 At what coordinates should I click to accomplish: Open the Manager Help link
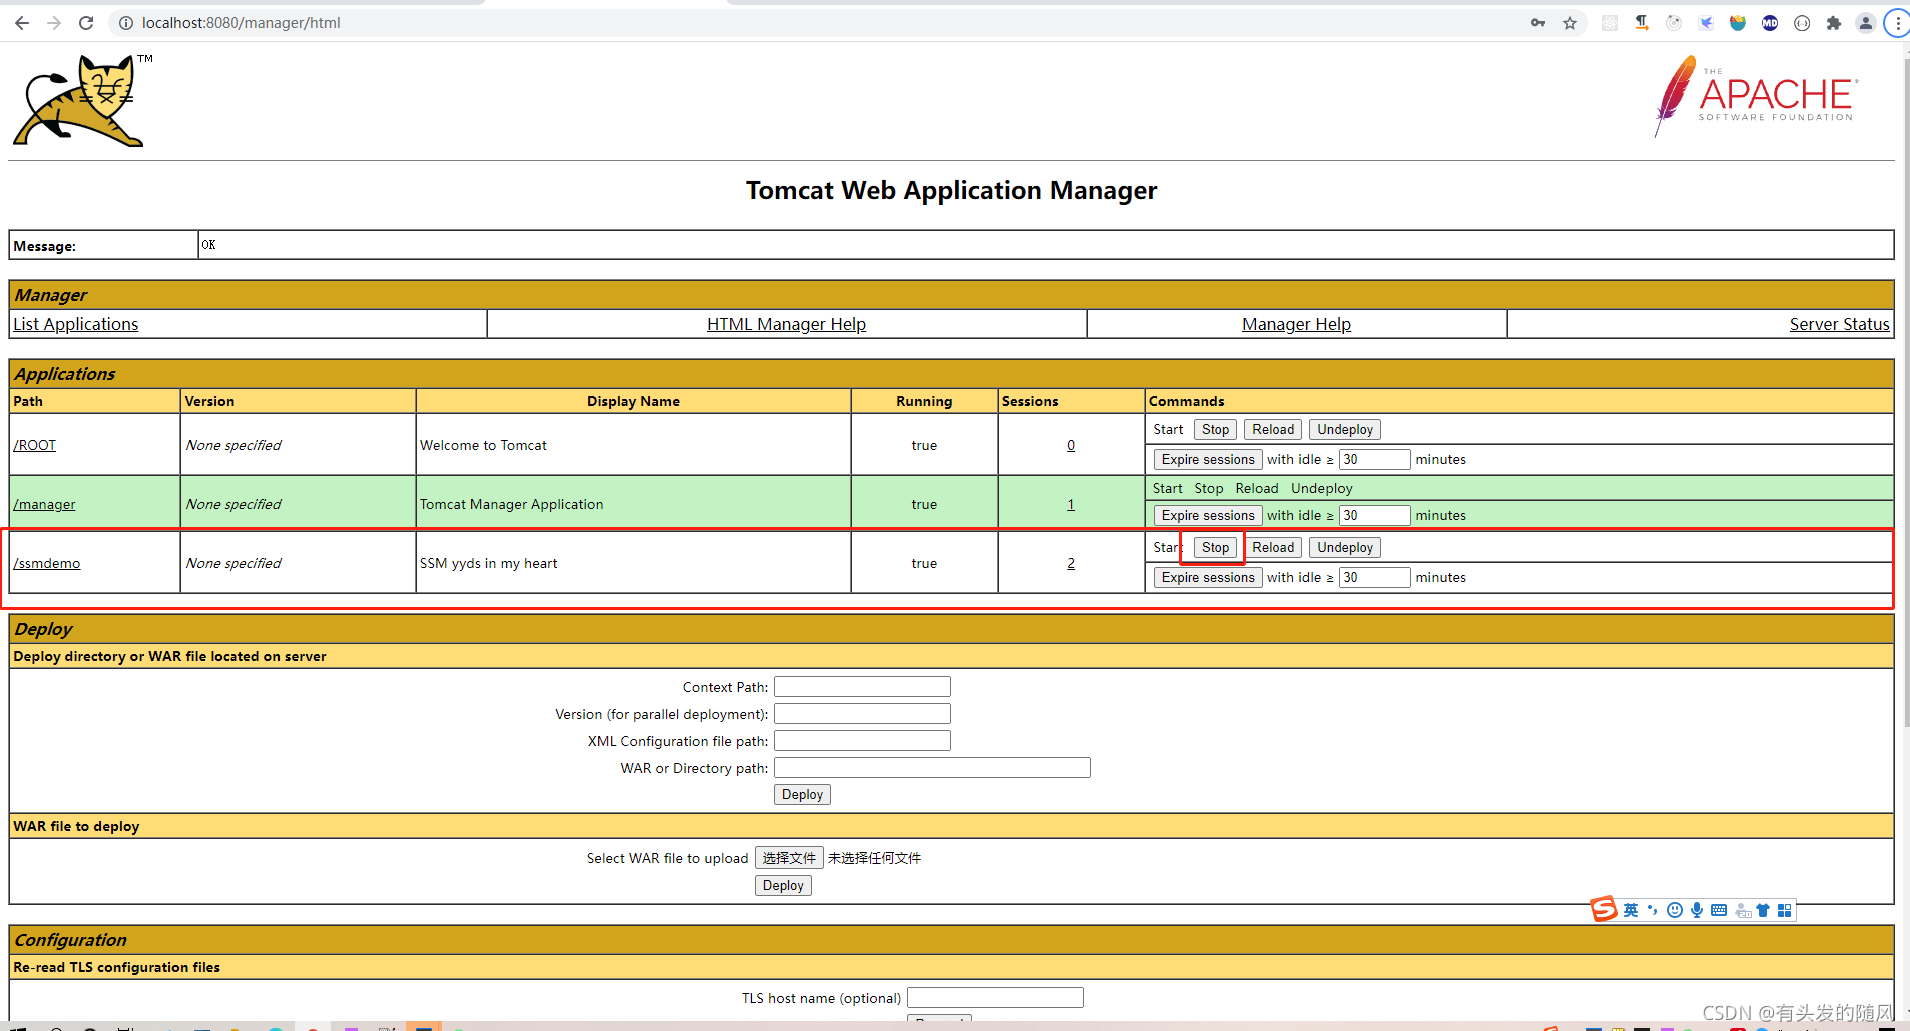coord(1296,324)
